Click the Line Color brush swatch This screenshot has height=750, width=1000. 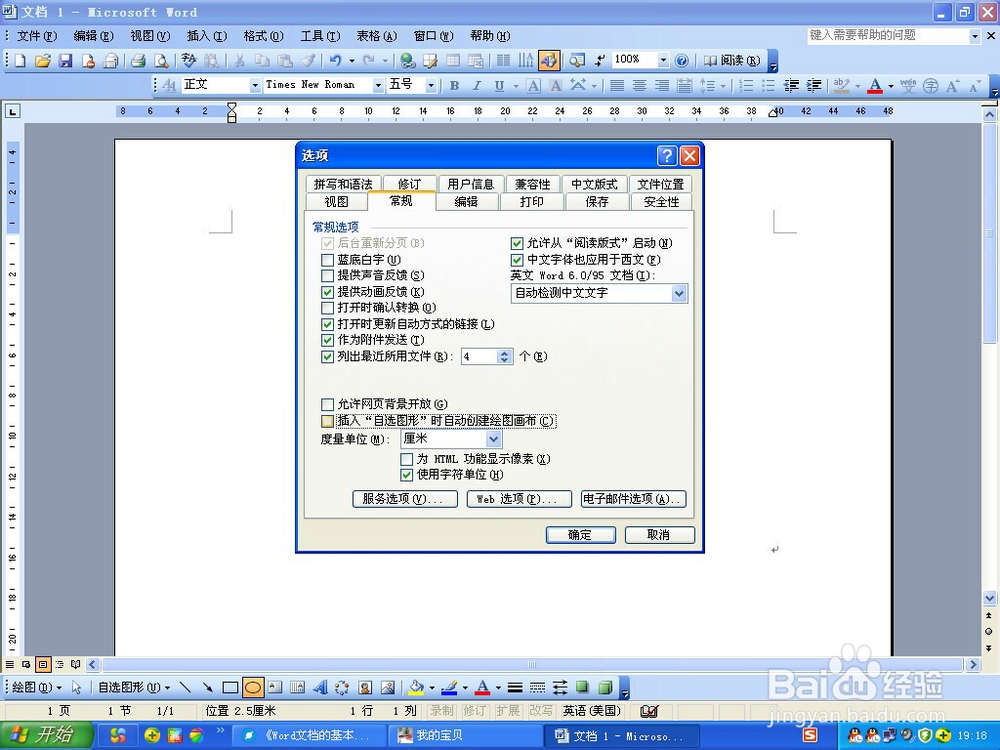pos(449,688)
